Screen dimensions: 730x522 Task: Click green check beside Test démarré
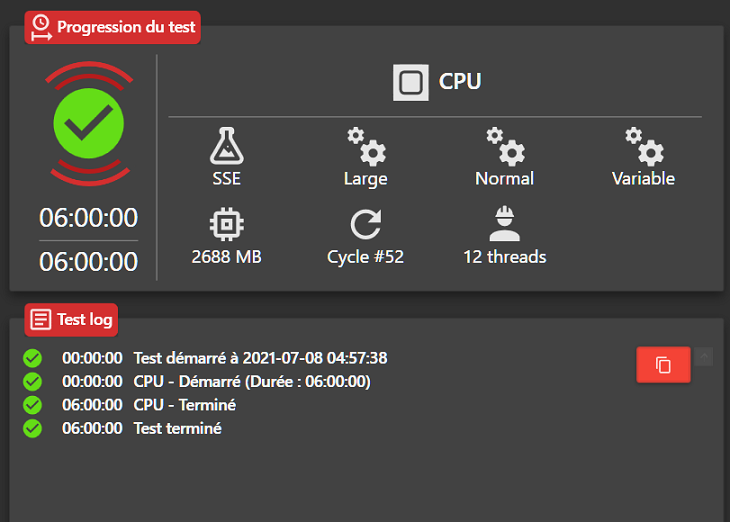[x=32, y=357]
